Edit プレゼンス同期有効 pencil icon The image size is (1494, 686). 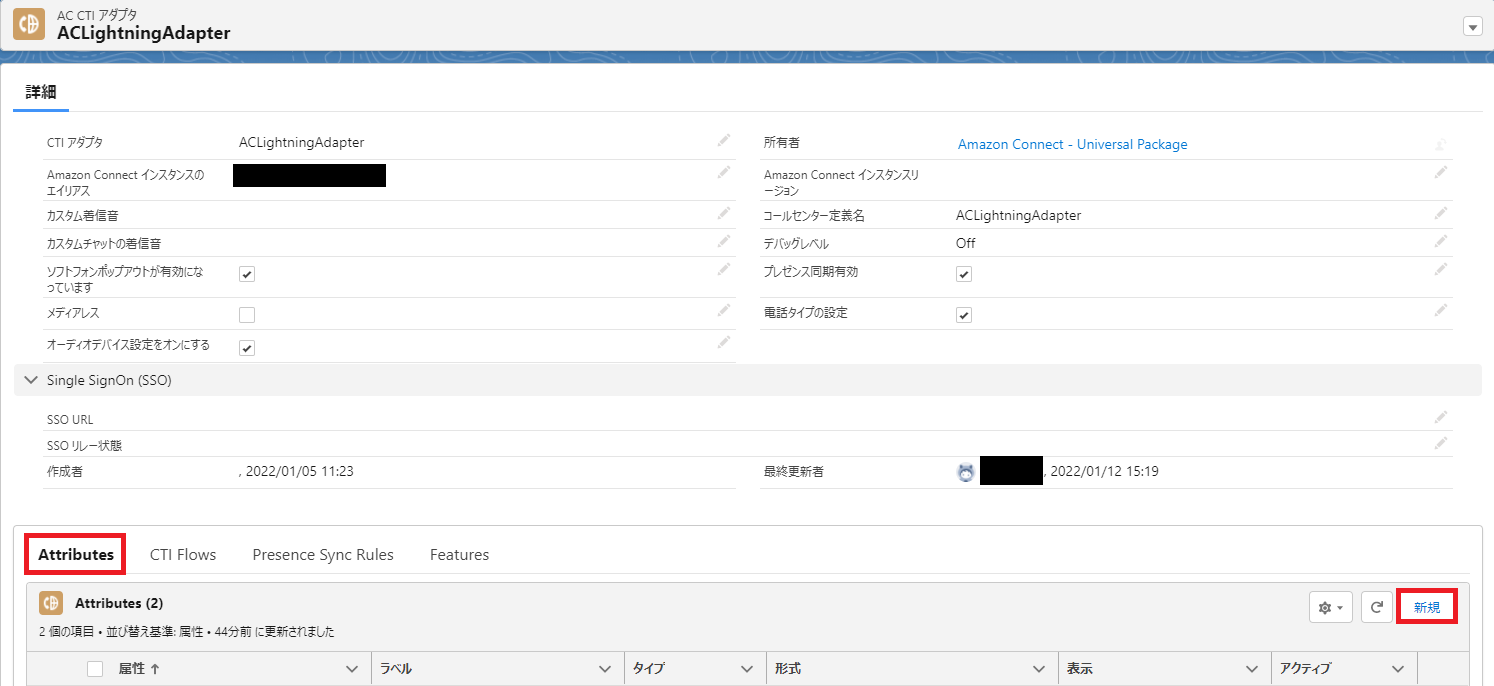point(1441,268)
